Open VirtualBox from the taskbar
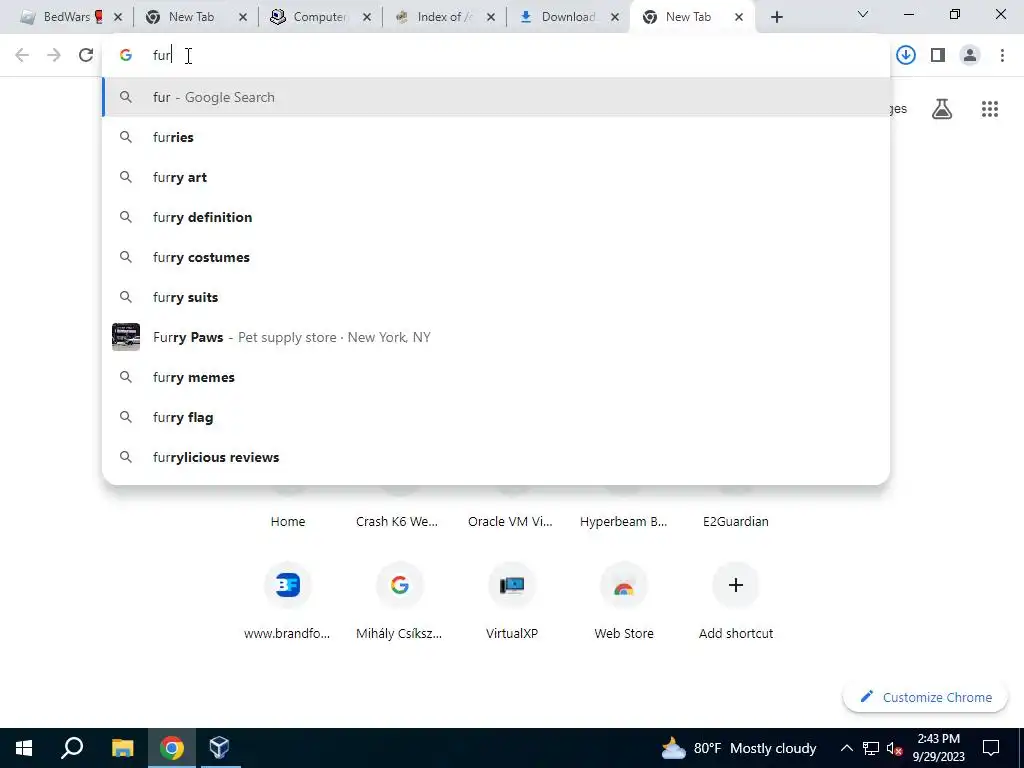 [220, 748]
